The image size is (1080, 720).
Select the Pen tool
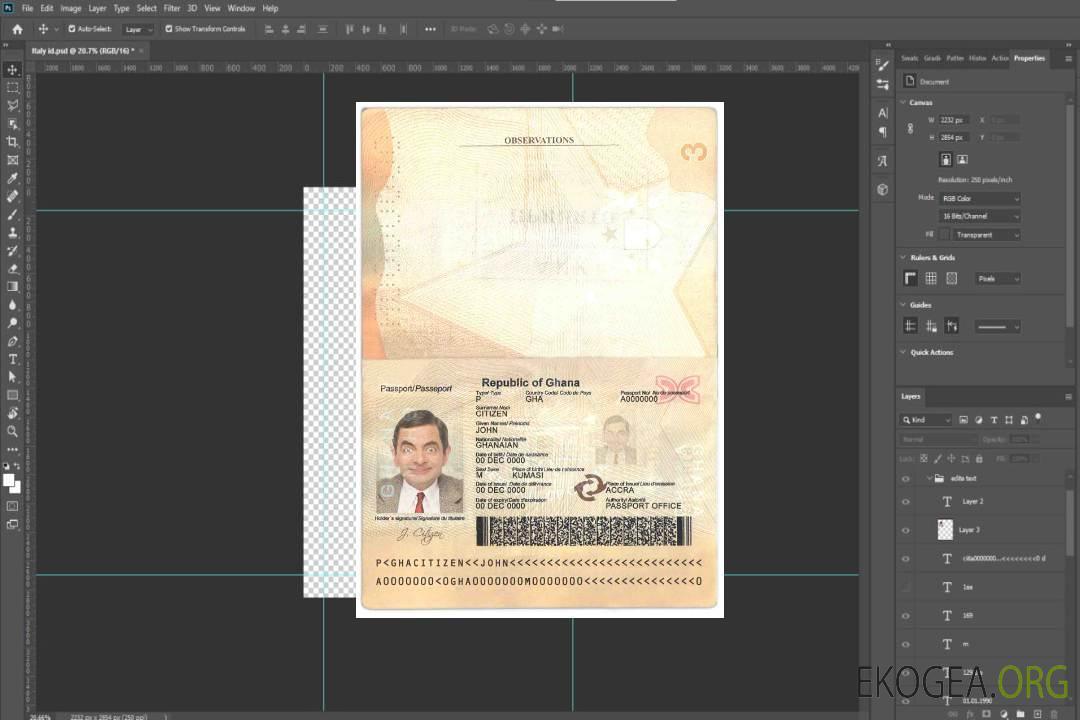point(12,341)
